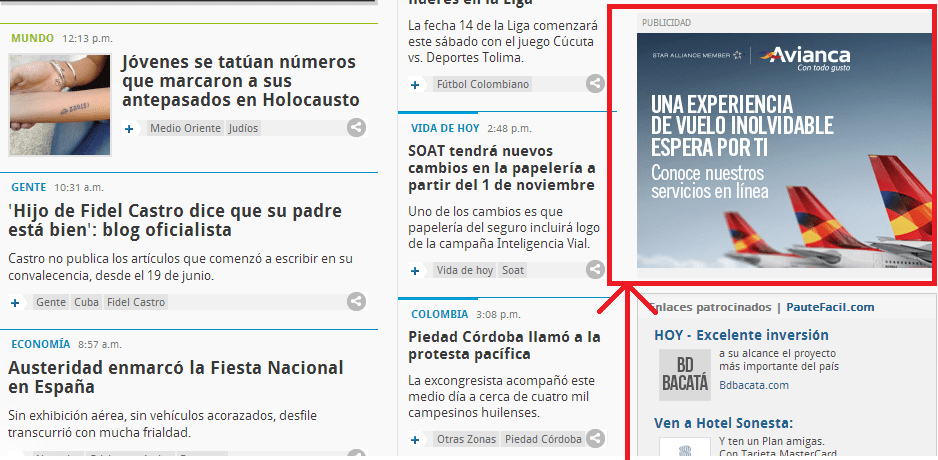Screen dimensions: 938x460
Task: Go to the COLOMBIA section label
Action: pos(440,314)
